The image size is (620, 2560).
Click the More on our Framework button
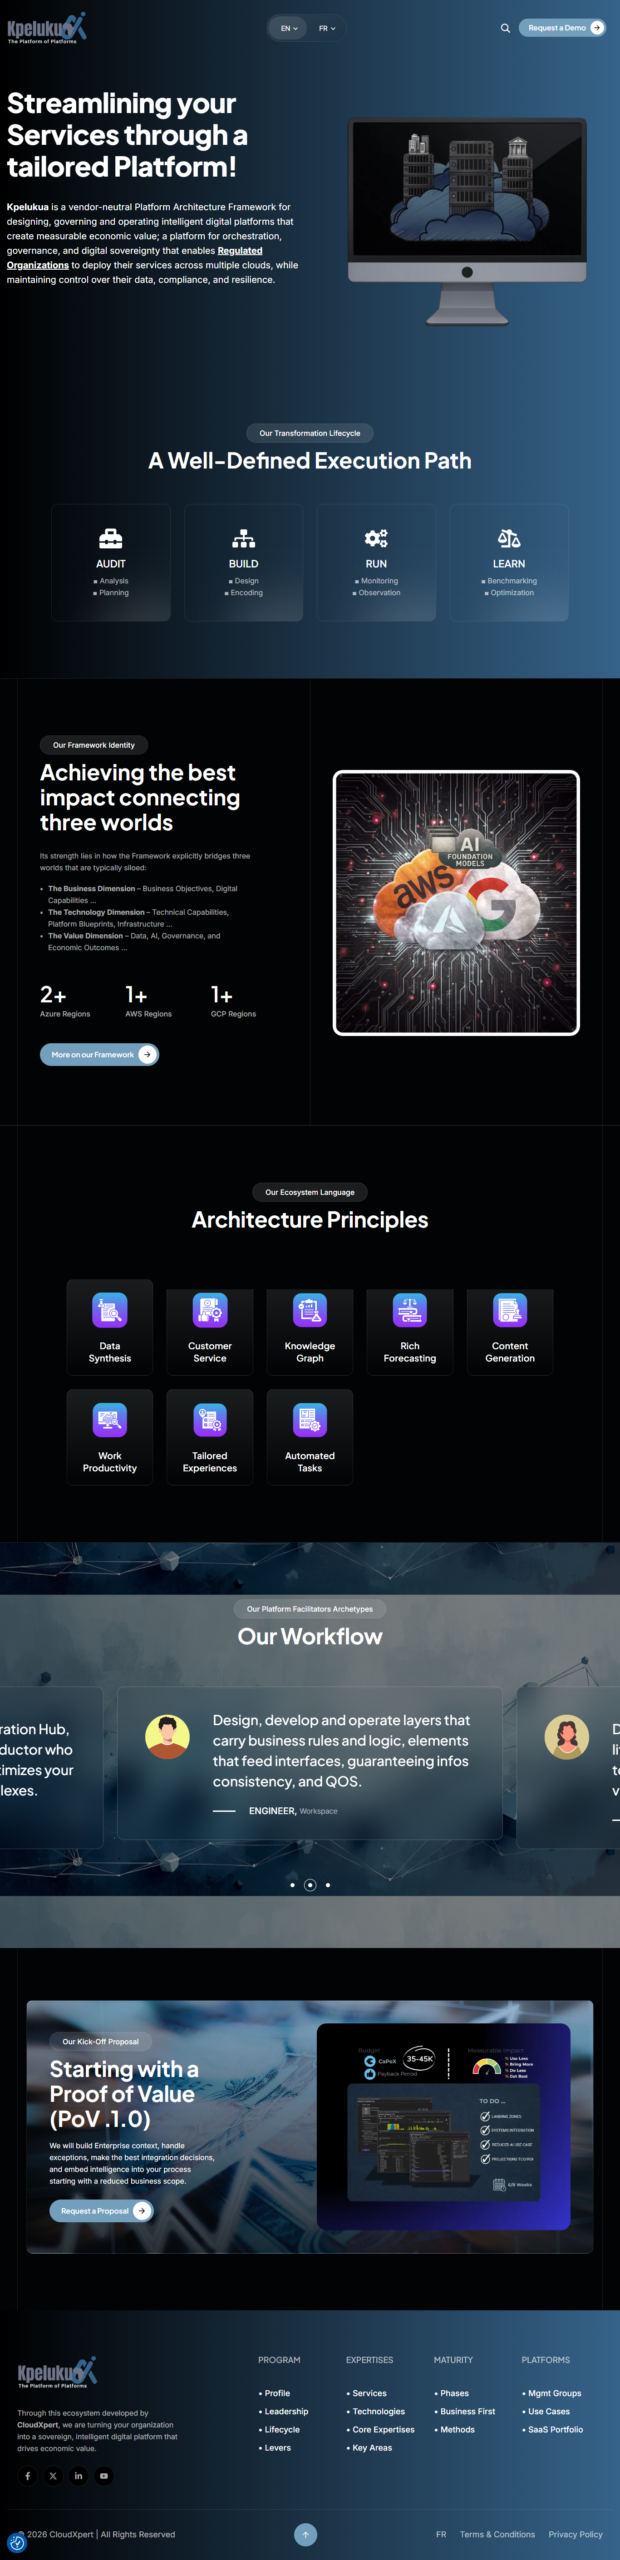99,1054
